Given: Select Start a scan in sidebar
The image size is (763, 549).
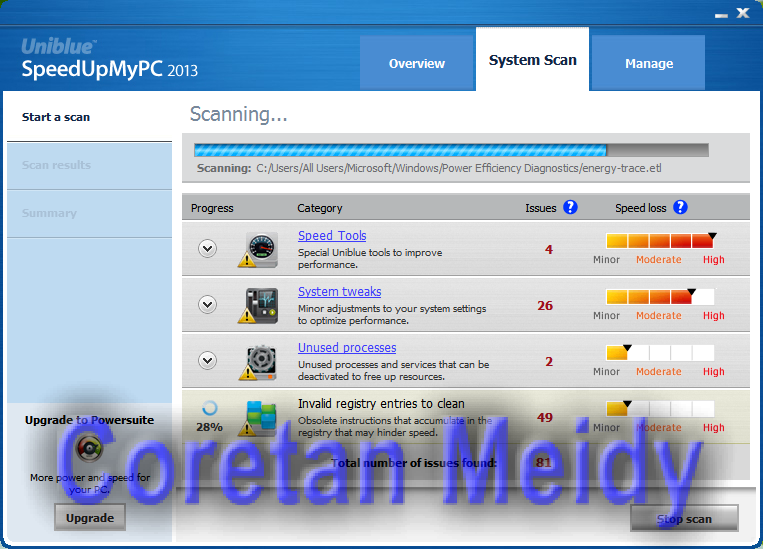Looking at the screenshot, I should 90,117.
